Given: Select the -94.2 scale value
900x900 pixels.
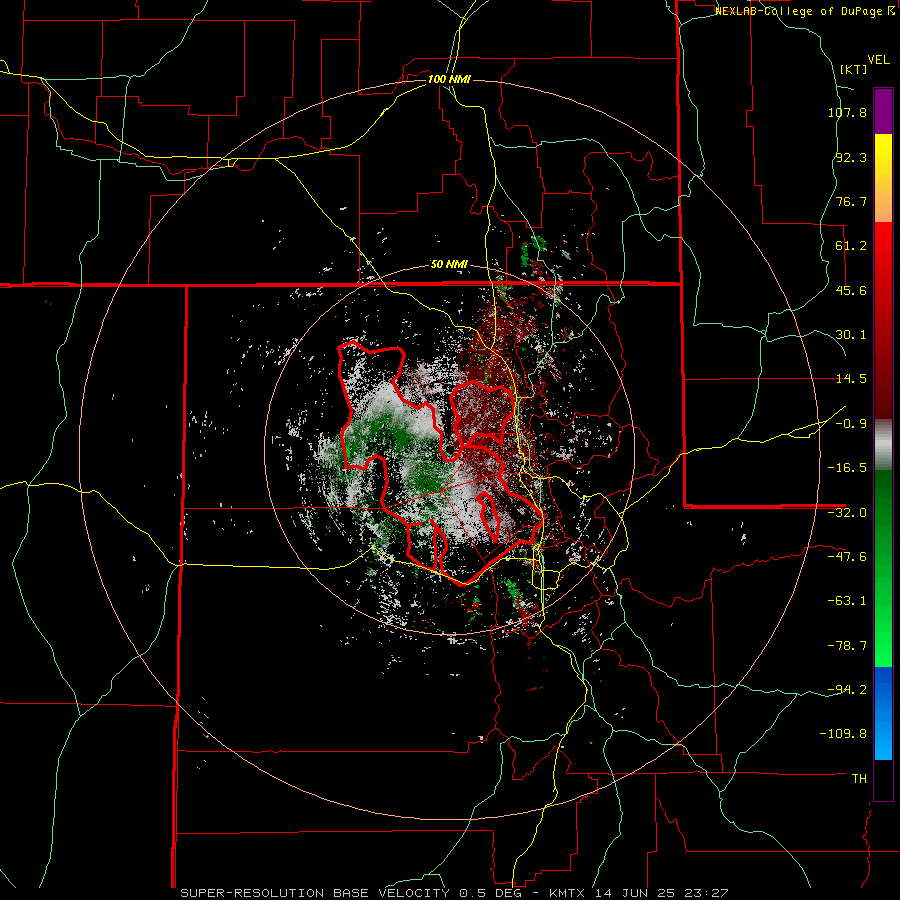Looking at the screenshot, I should (847, 689).
